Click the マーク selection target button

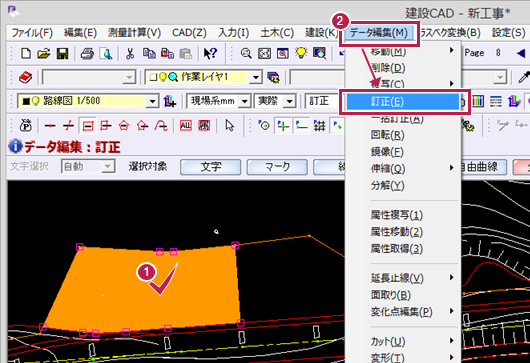[x=277, y=167]
